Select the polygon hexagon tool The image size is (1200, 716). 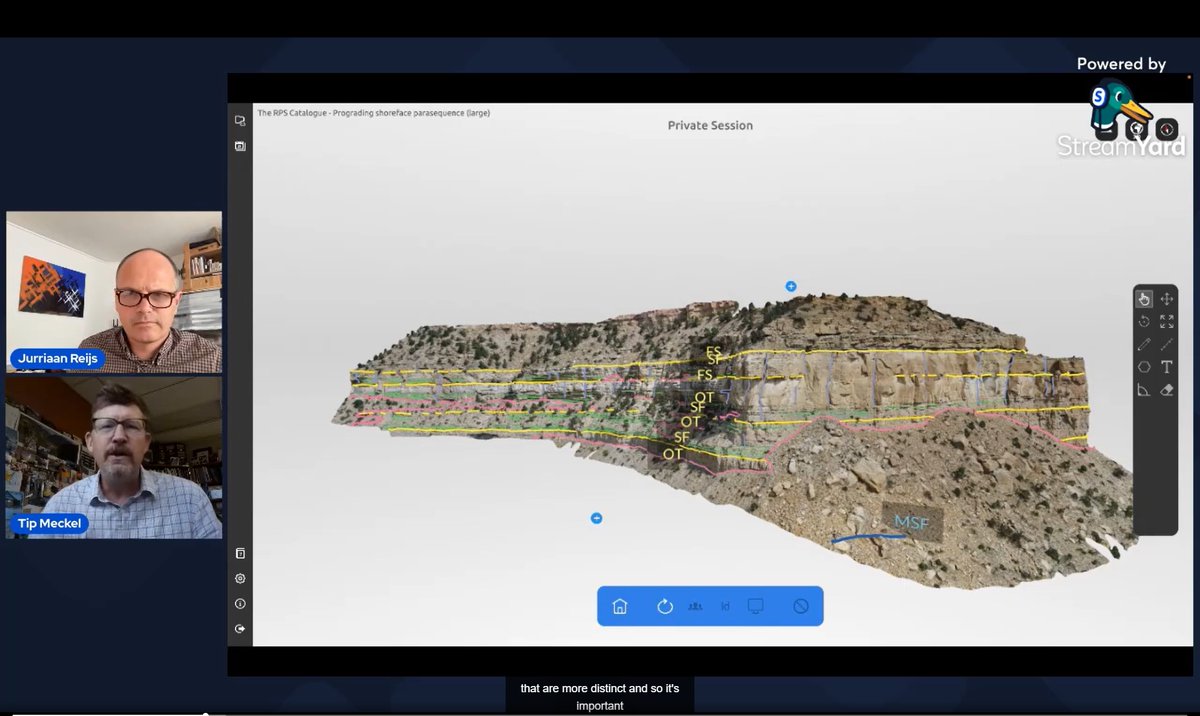point(1144,367)
